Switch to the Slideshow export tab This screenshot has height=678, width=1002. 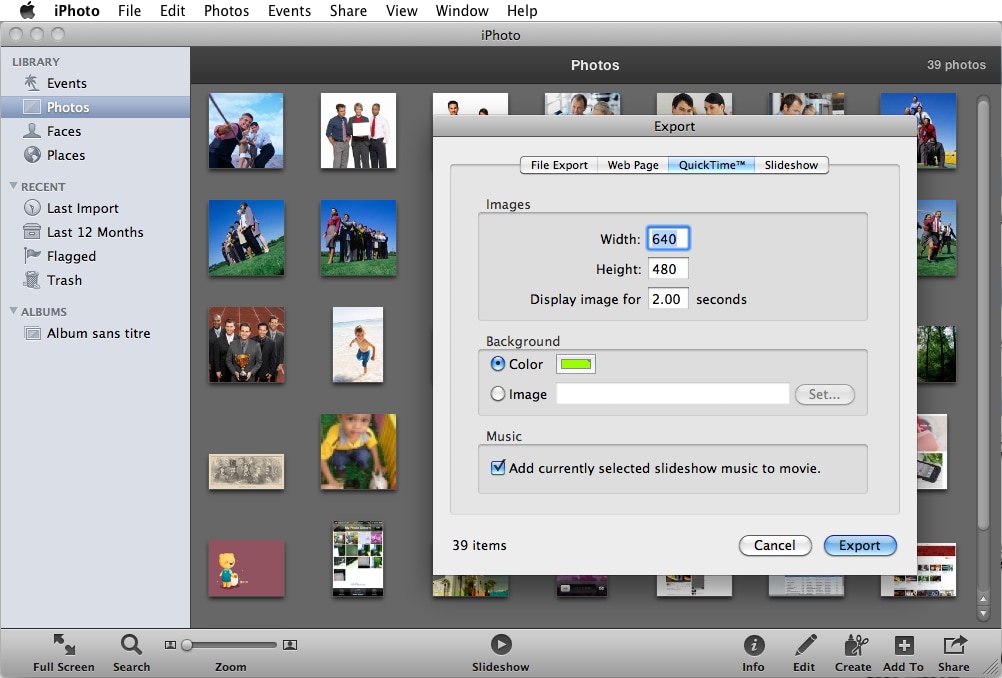point(791,165)
